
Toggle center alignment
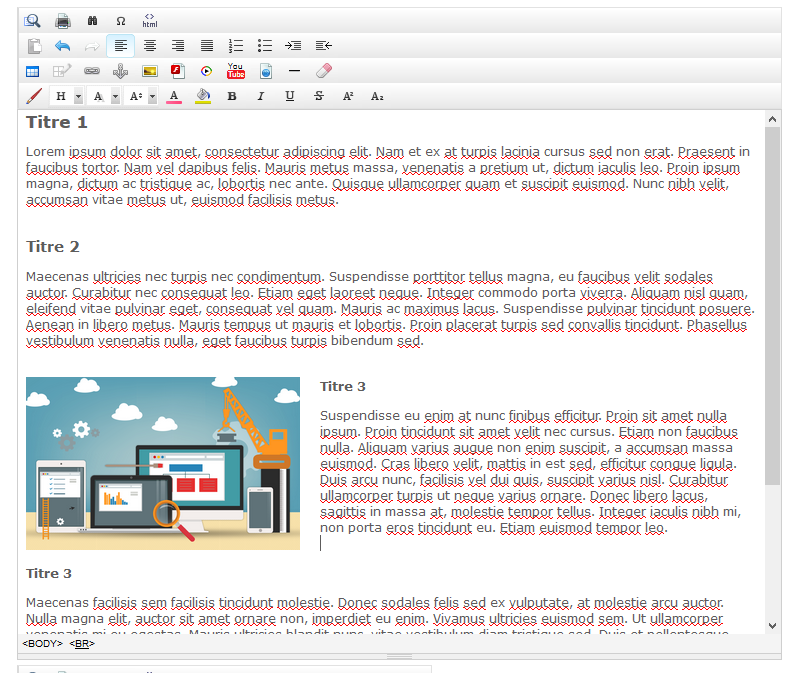tap(150, 46)
